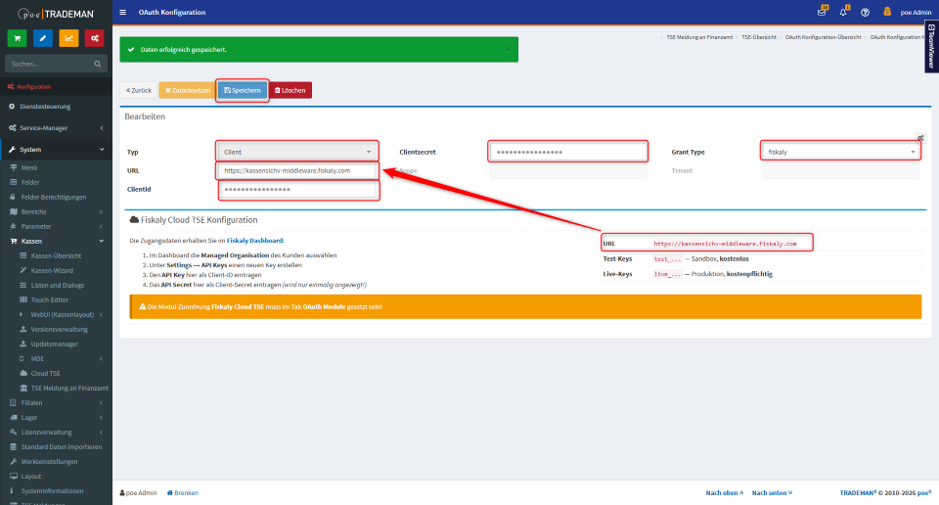The image size is (939, 505).
Task: Open Werkseinstellungen in sidebar
Action: [x=56, y=462]
